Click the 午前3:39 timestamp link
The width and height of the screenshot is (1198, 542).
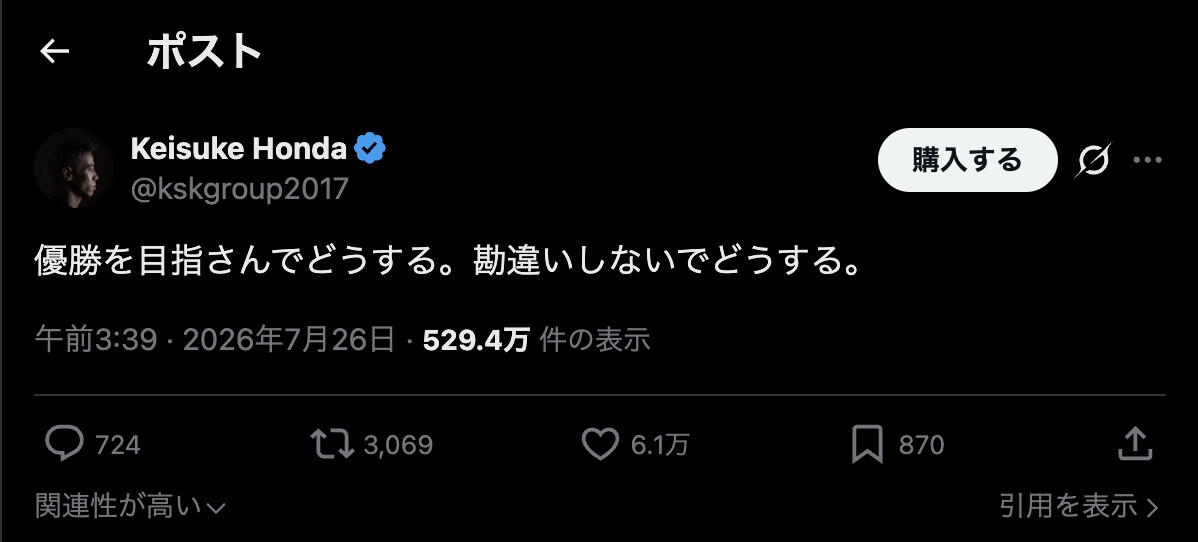(x=96, y=340)
